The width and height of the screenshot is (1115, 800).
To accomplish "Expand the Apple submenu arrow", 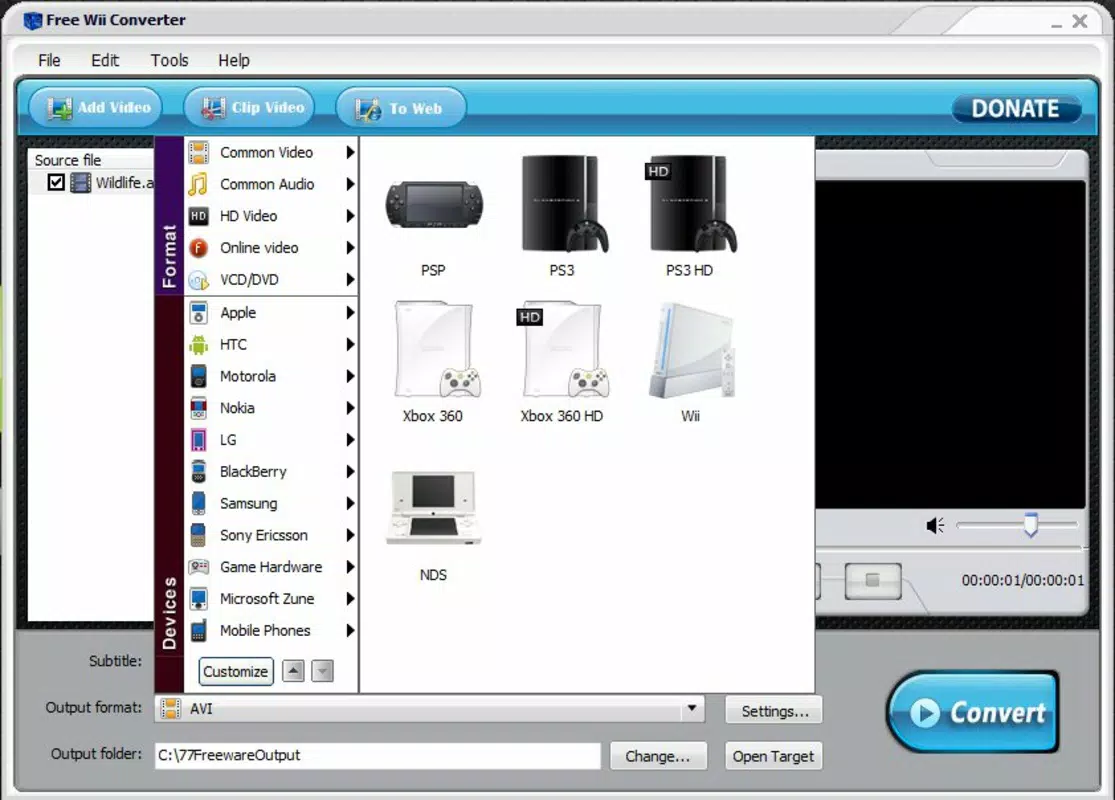I will click(350, 313).
